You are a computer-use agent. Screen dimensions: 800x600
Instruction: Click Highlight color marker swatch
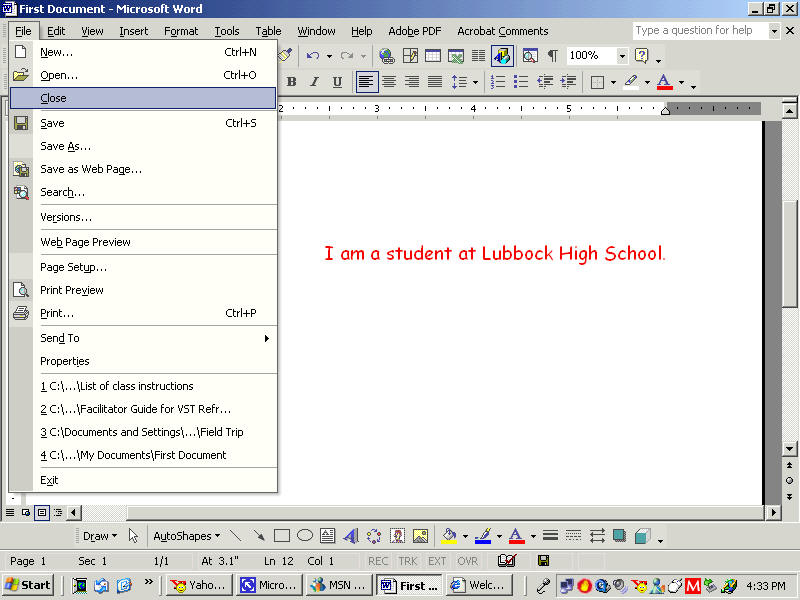631,82
